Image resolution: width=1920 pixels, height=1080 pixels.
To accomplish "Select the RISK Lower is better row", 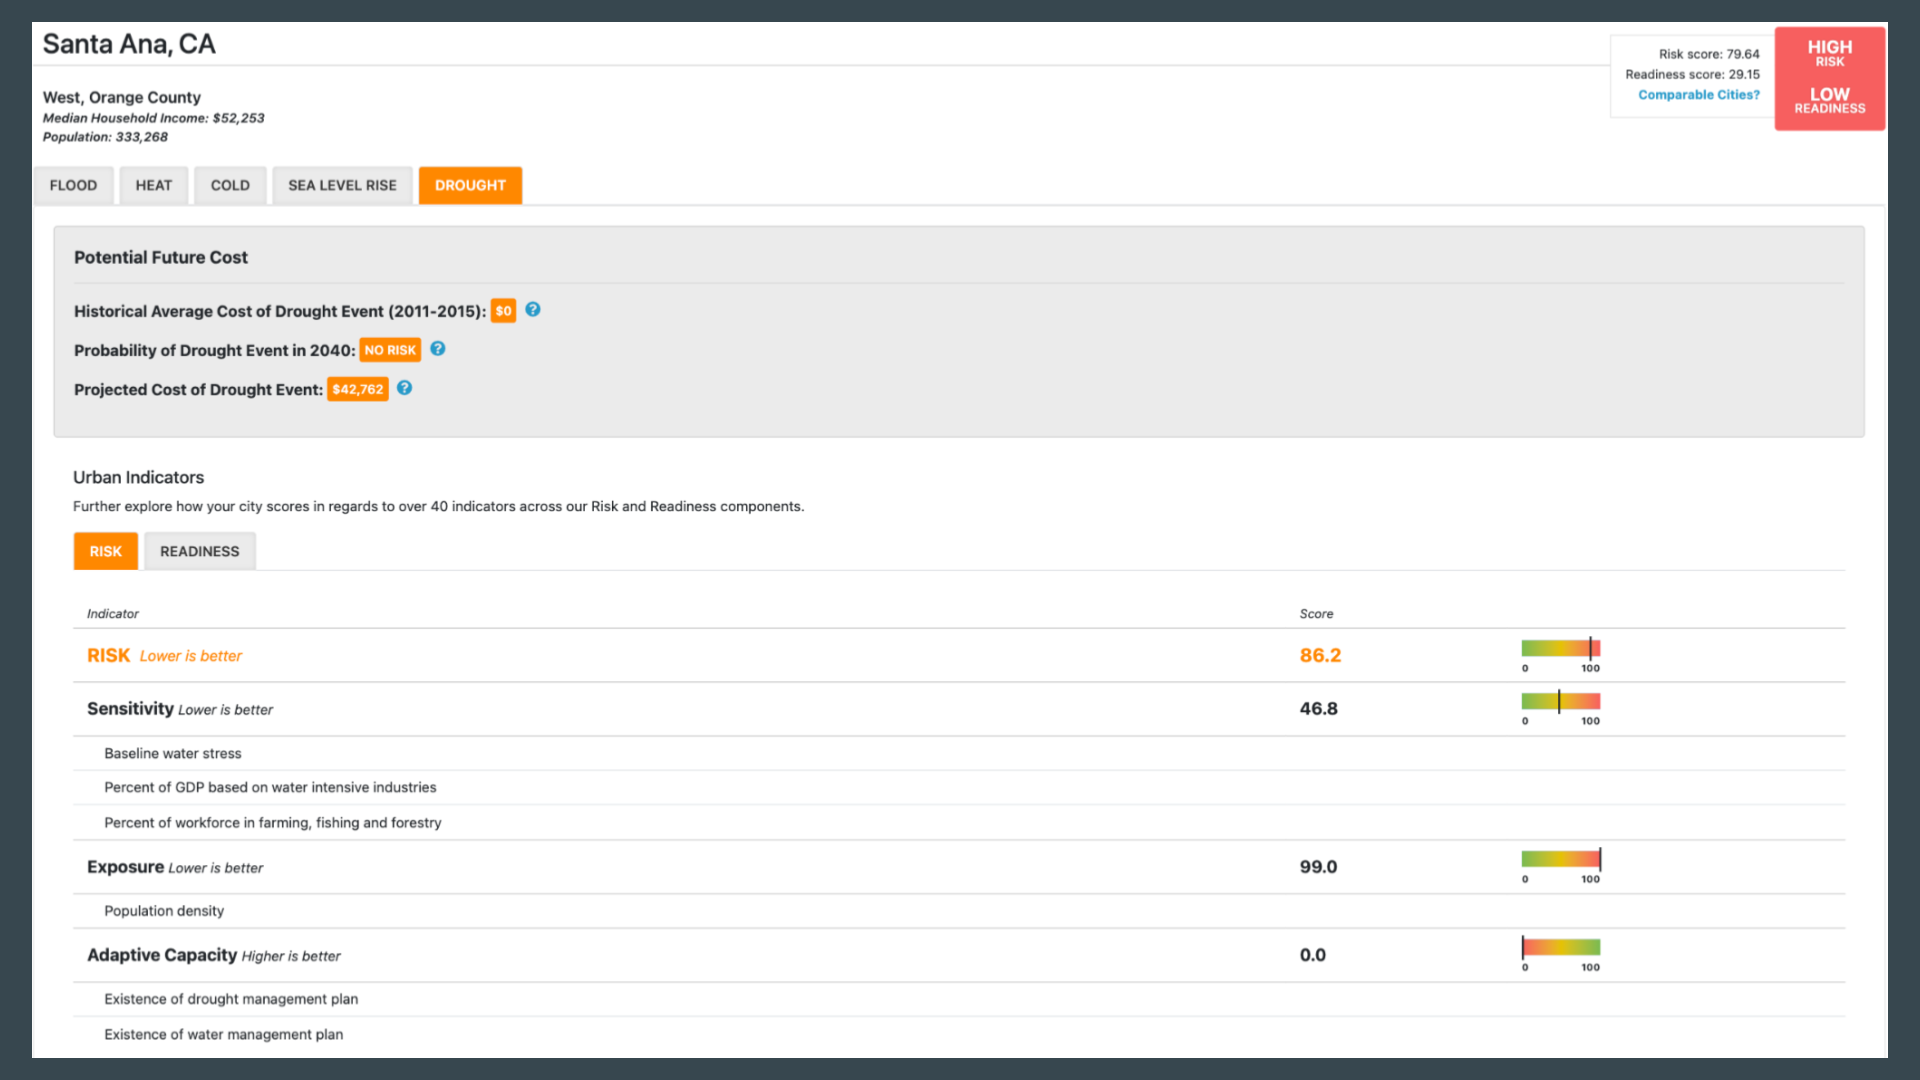I will 959,656.
